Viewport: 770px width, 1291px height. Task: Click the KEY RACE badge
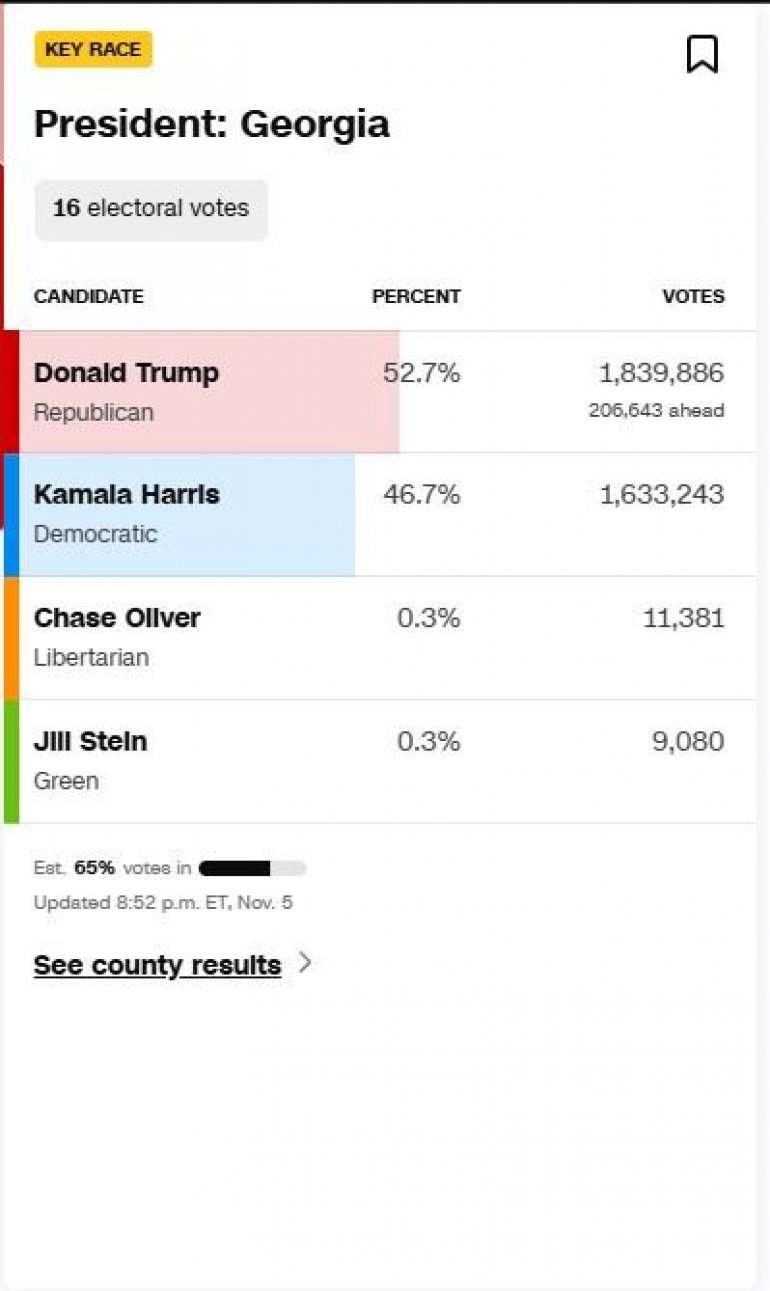point(93,49)
